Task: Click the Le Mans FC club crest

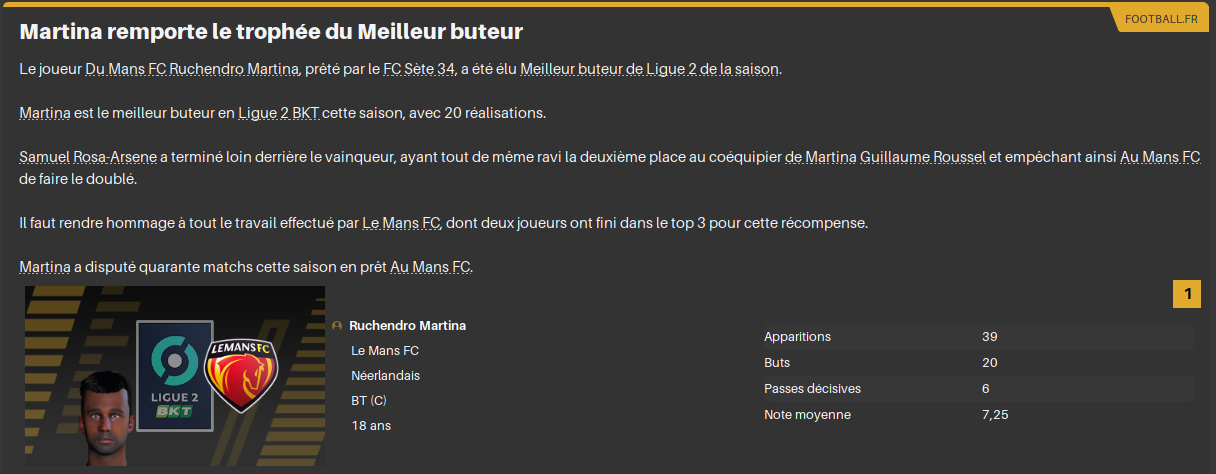Action: click(241, 376)
